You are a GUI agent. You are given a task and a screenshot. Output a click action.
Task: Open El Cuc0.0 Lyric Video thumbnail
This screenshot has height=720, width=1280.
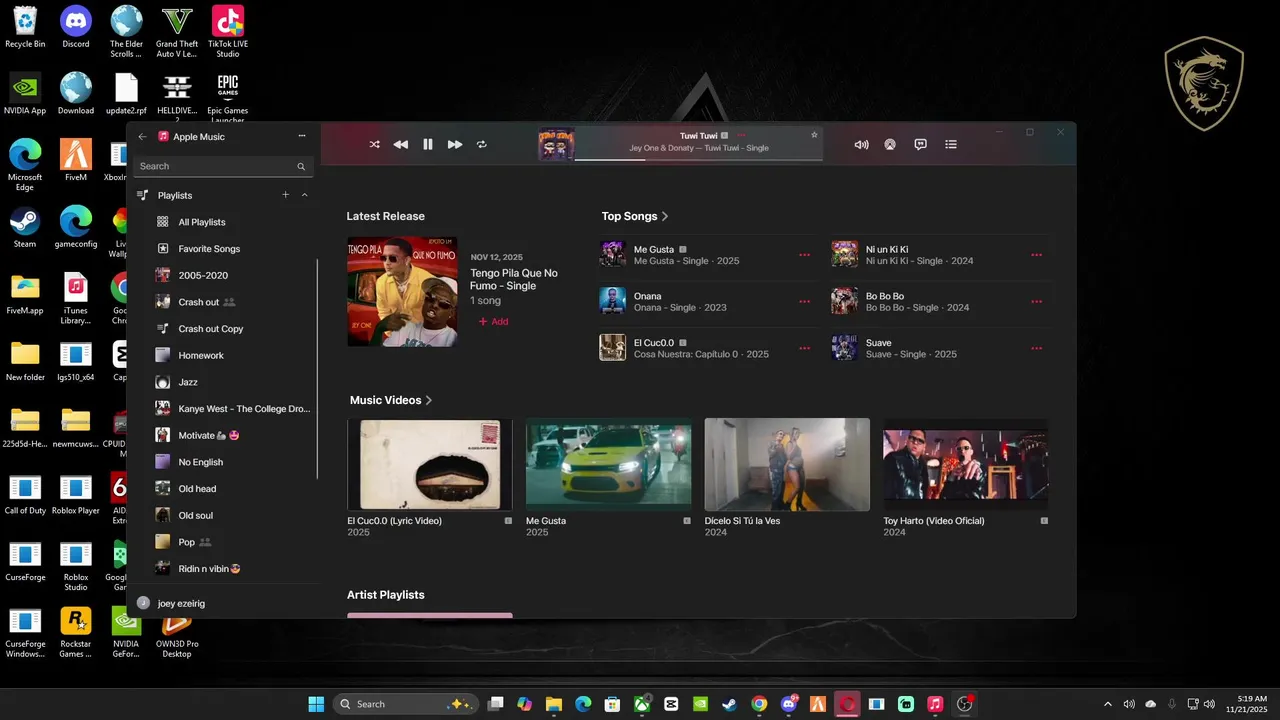(x=430, y=465)
